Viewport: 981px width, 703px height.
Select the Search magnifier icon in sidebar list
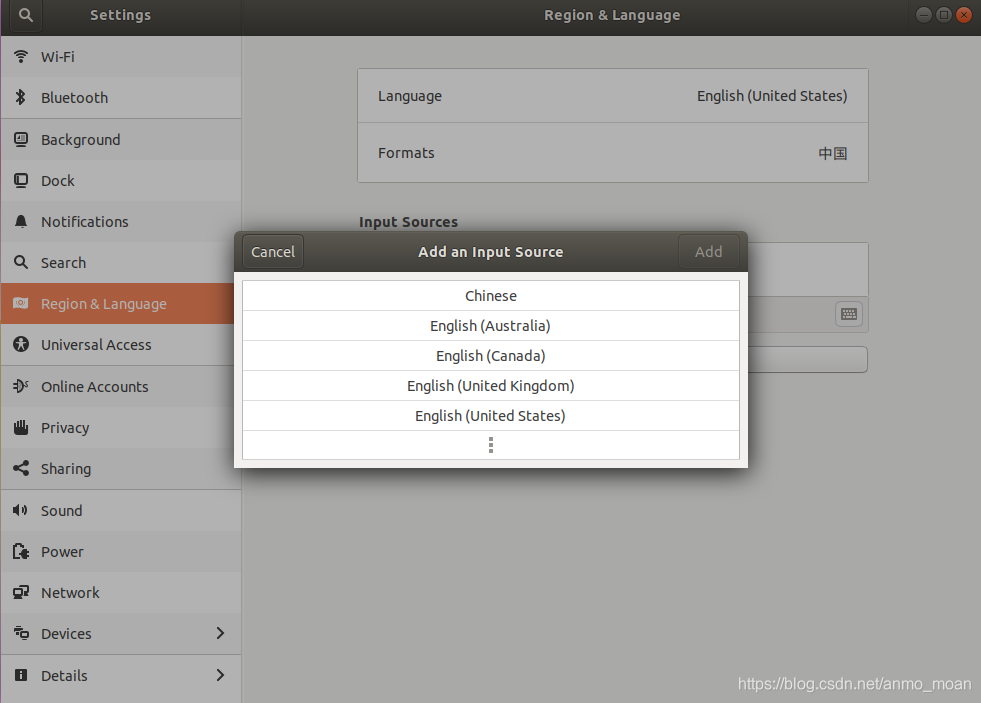pos(21,263)
